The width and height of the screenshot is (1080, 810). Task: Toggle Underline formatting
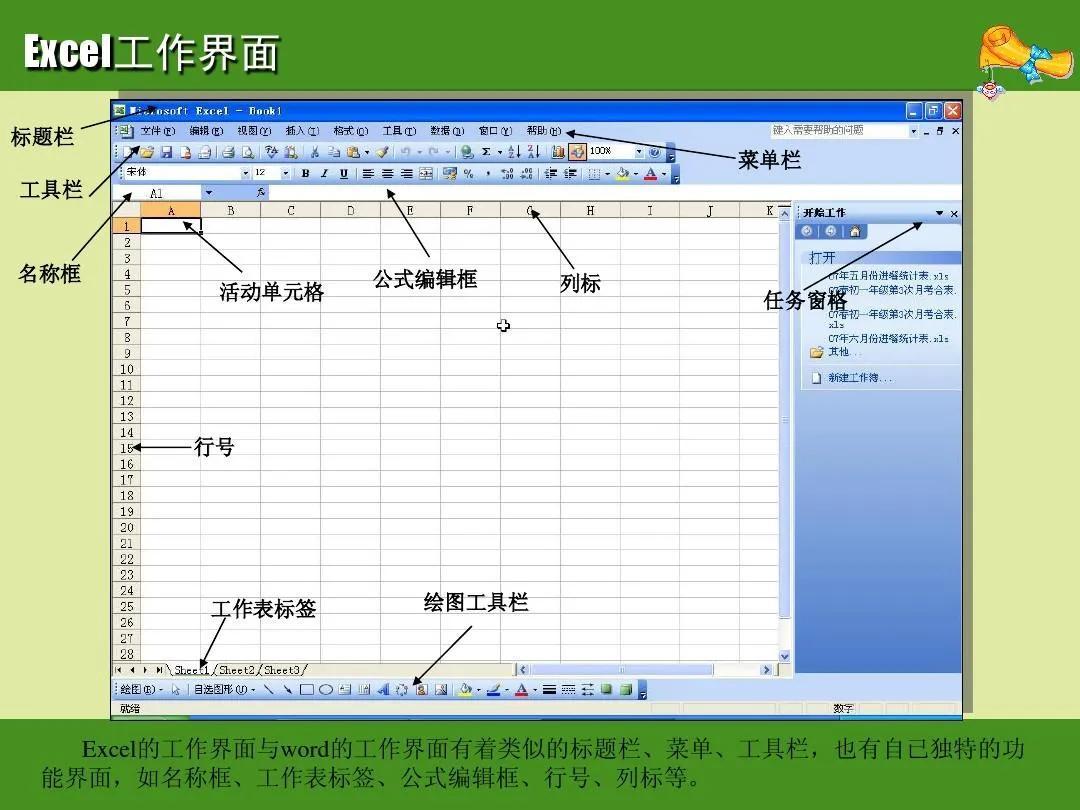coord(344,174)
